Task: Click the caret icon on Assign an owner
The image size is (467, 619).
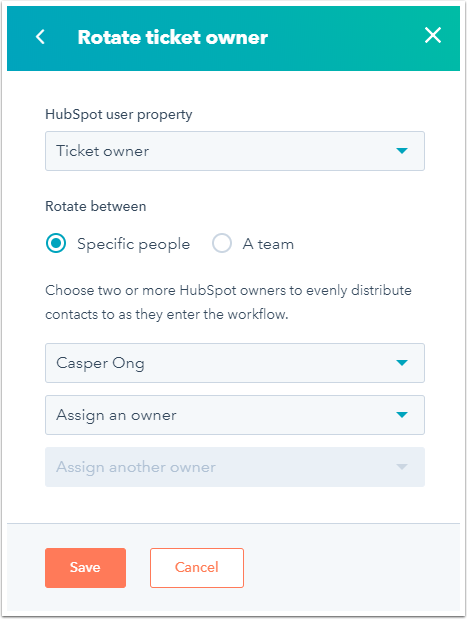Action: pyautogui.click(x=402, y=415)
